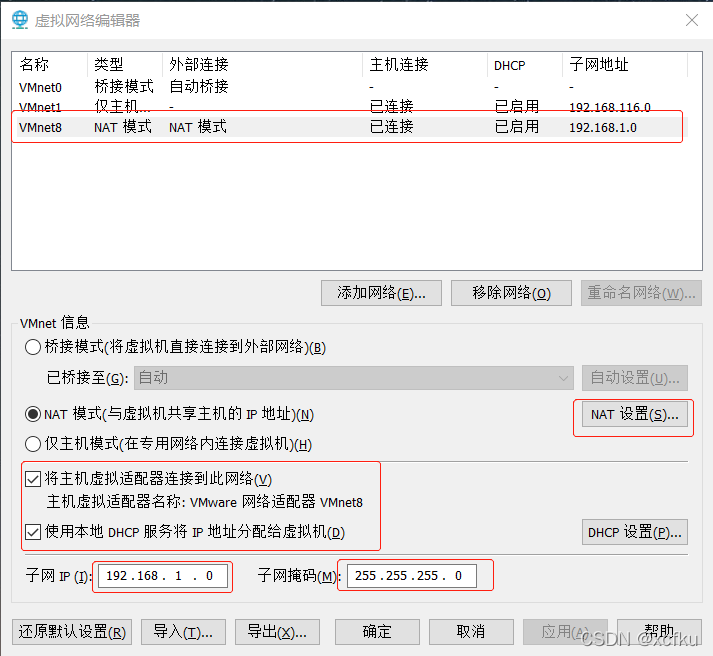Click 导入(T)... button
The width and height of the screenshot is (713, 656).
pyautogui.click(x=183, y=632)
